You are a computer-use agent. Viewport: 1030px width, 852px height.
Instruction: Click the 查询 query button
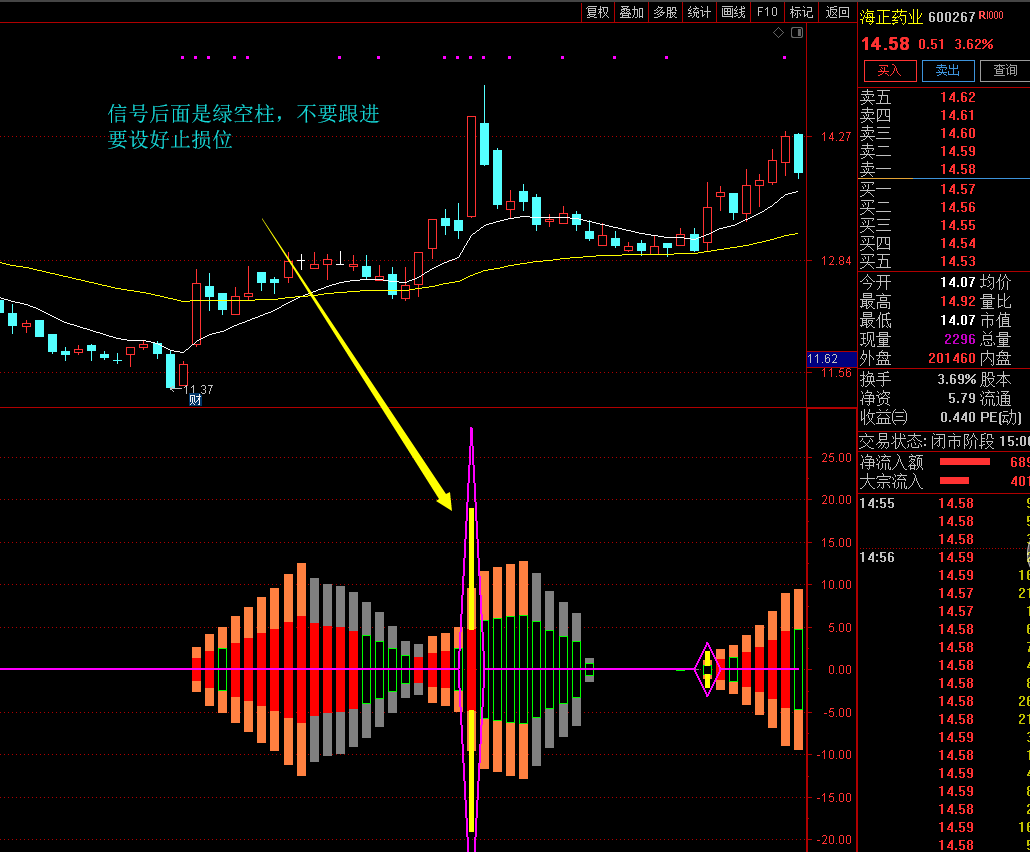coord(1004,70)
